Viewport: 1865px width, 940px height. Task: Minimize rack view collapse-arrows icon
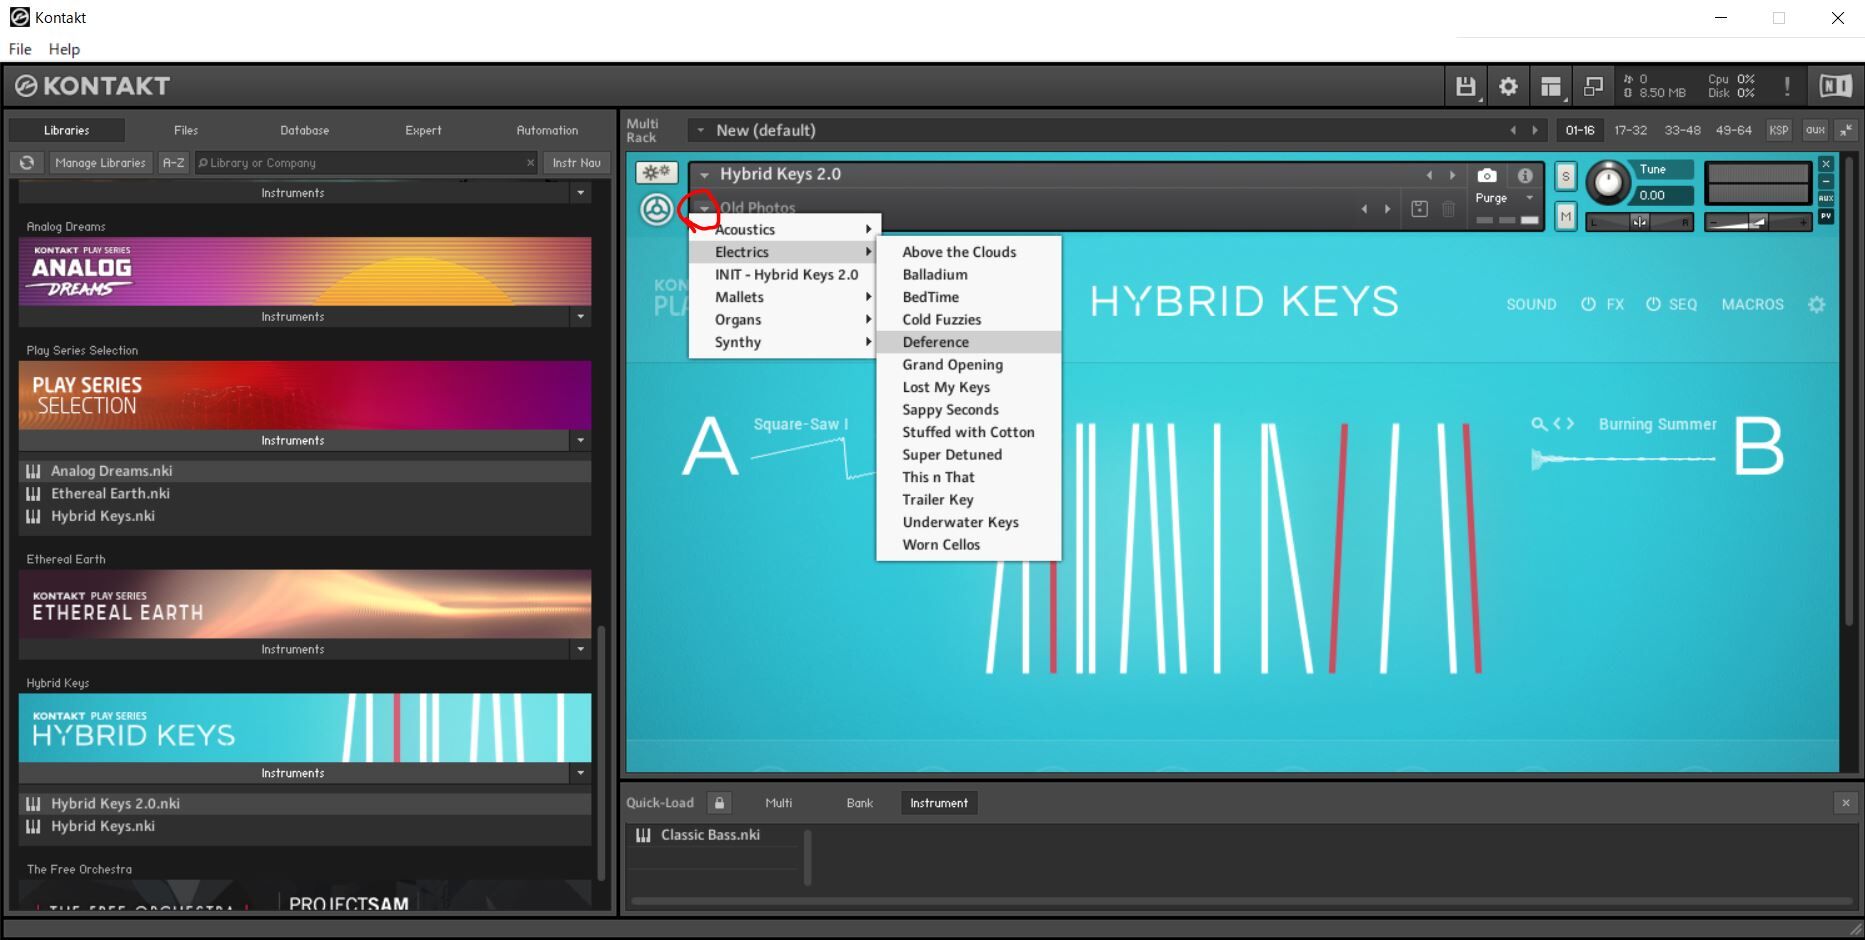point(1846,130)
